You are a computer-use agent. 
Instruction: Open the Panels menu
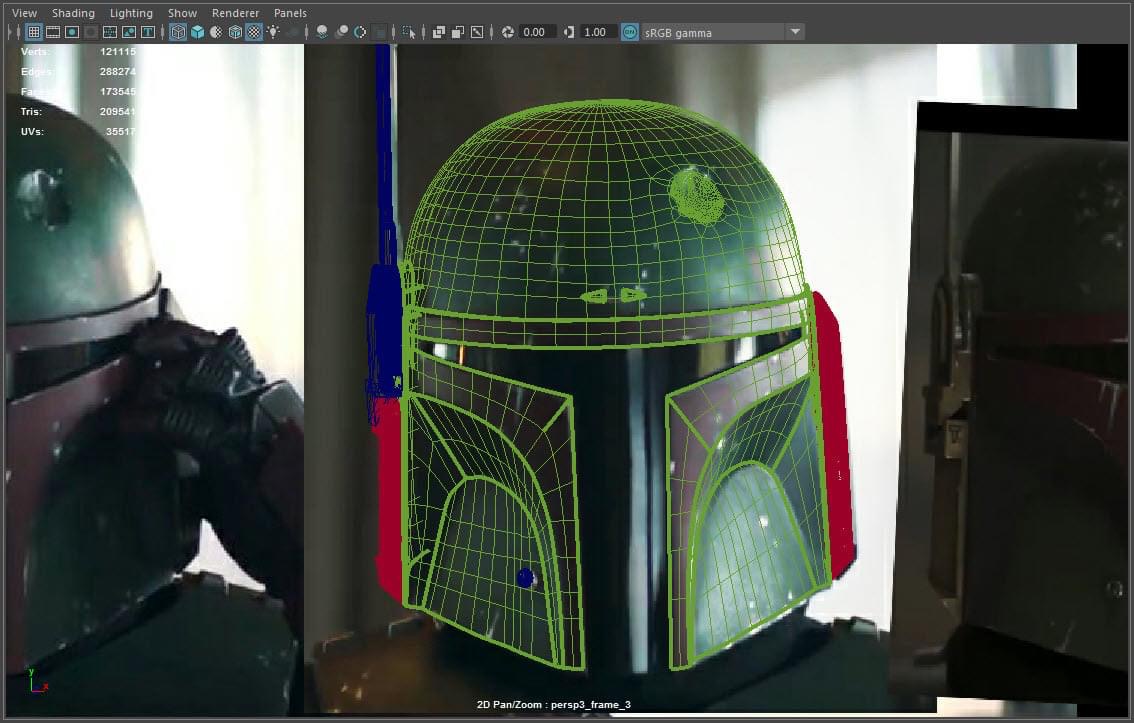[290, 13]
